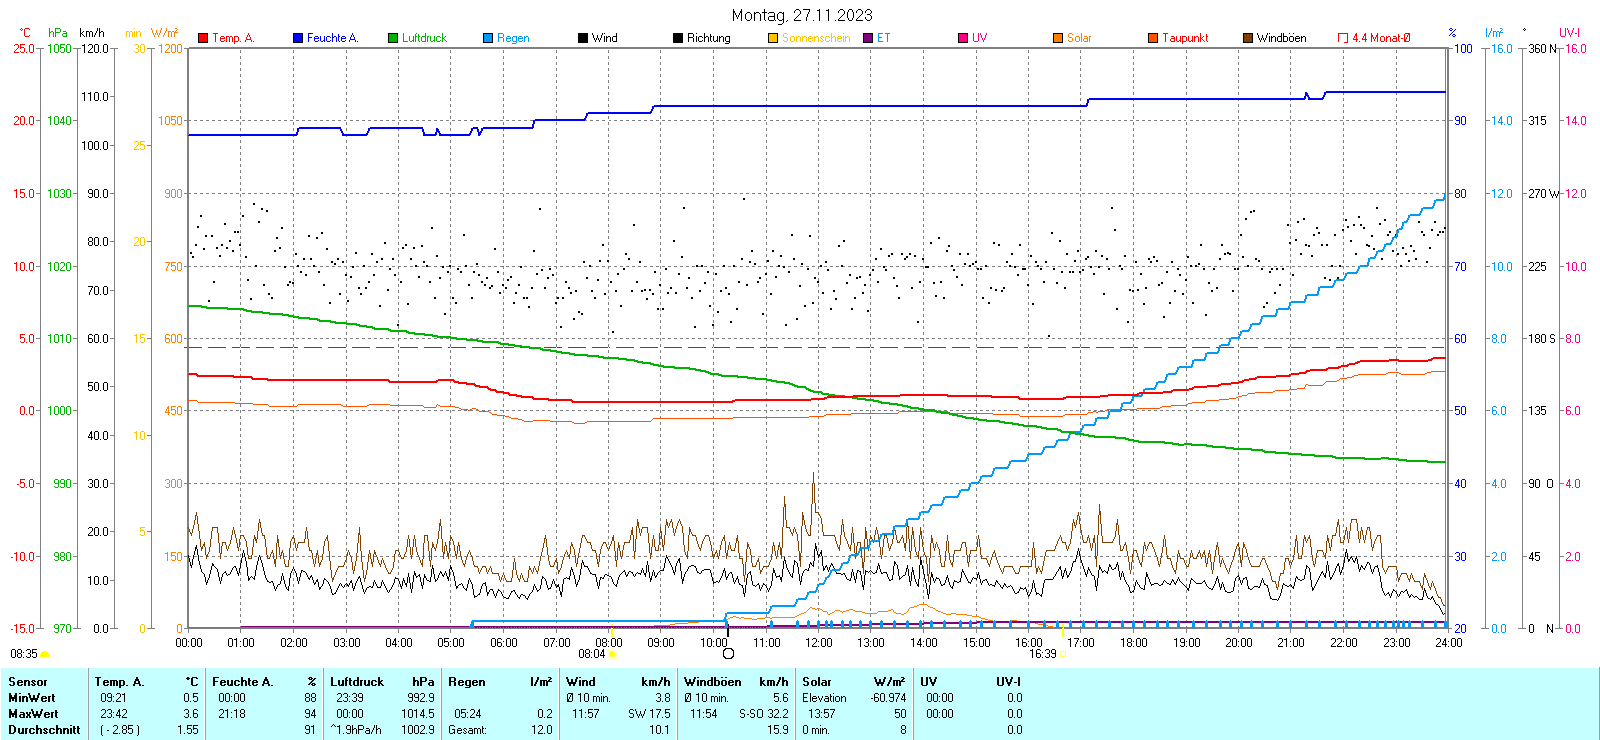Screen dimensions: 1600x740
Task: Click the red Temp. A. legend square
Action: [x=203, y=38]
